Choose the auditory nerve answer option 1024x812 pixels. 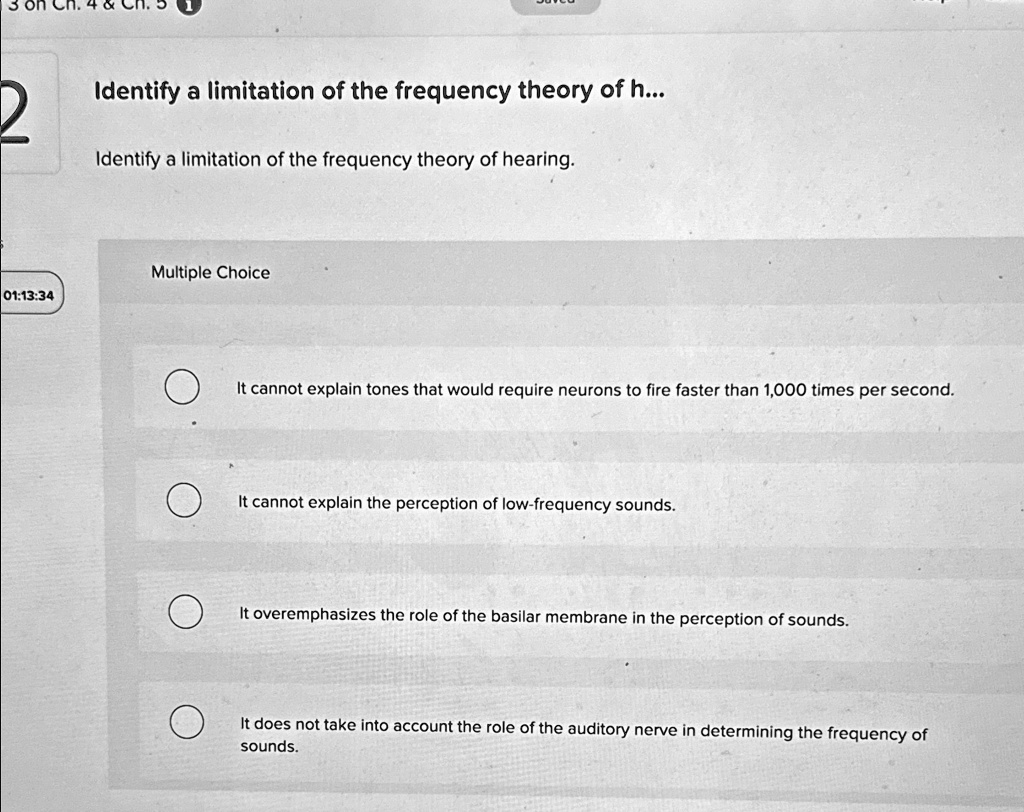pos(187,722)
